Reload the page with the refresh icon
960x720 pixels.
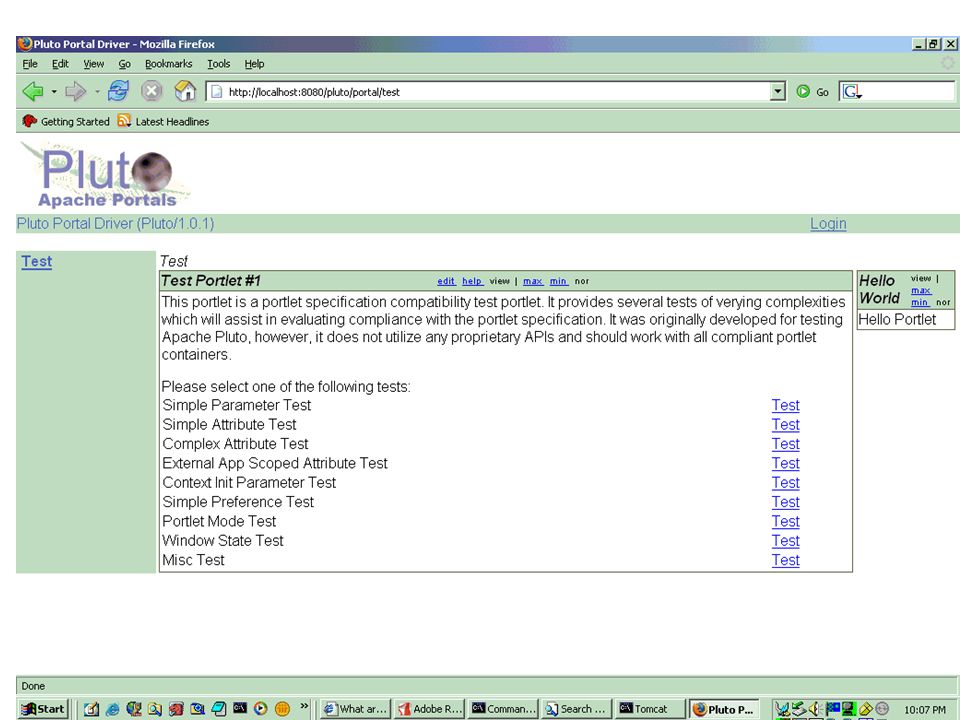pyautogui.click(x=118, y=91)
